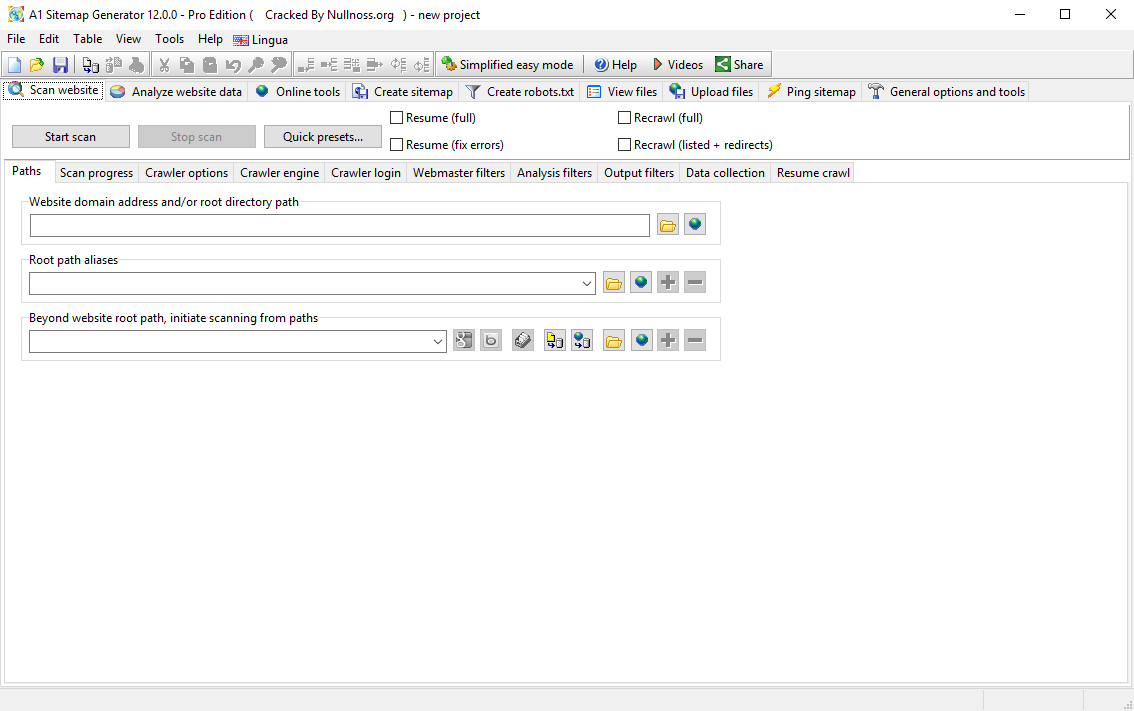Click the Start scan button
The height and width of the screenshot is (711, 1134).
(x=71, y=137)
